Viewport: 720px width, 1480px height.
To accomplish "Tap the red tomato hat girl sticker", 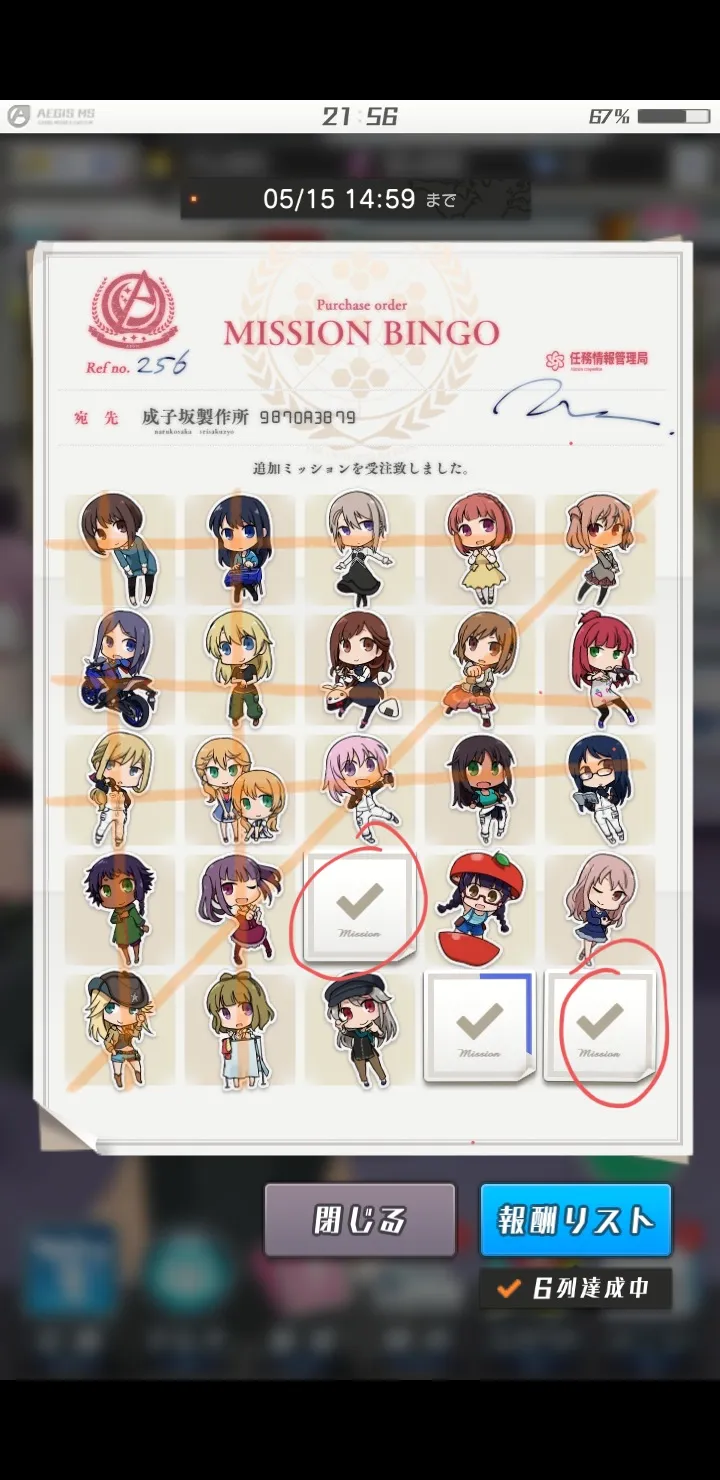I will pyautogui.click(x=480, y=908).
